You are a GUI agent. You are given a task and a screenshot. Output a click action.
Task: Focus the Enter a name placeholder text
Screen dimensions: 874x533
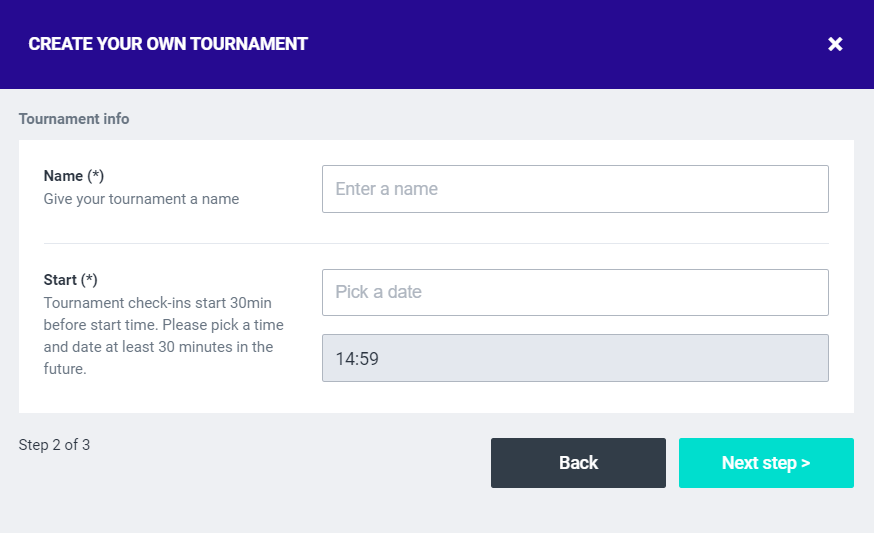387,189
